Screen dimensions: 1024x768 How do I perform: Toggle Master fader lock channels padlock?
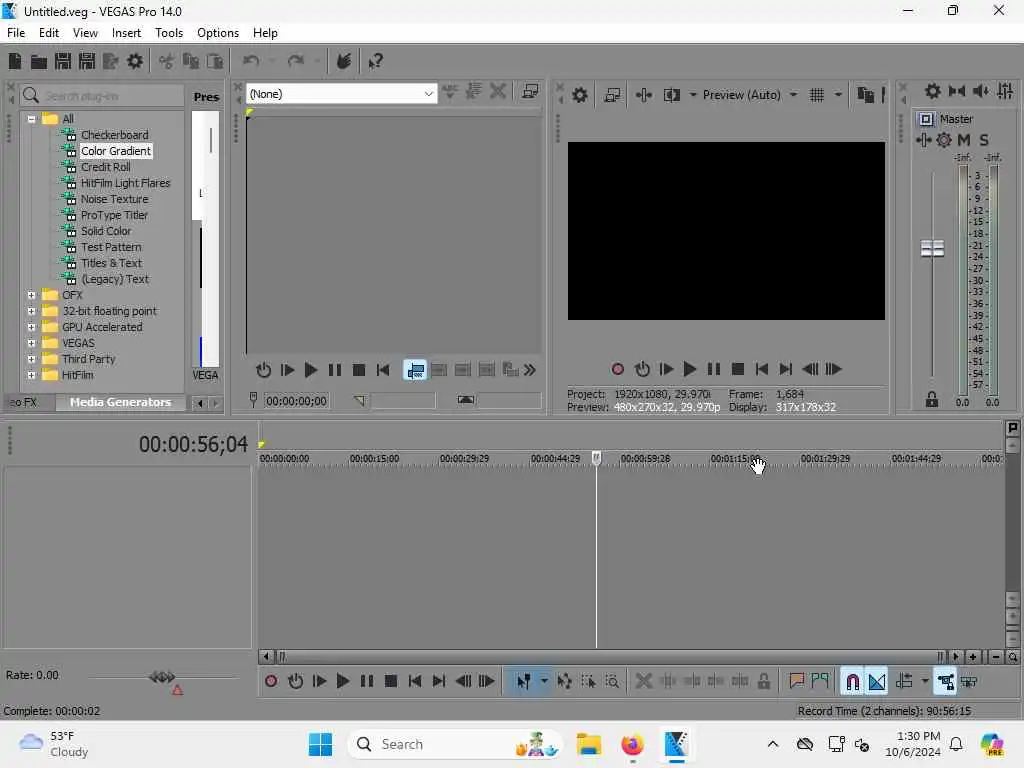pos(932,400)
